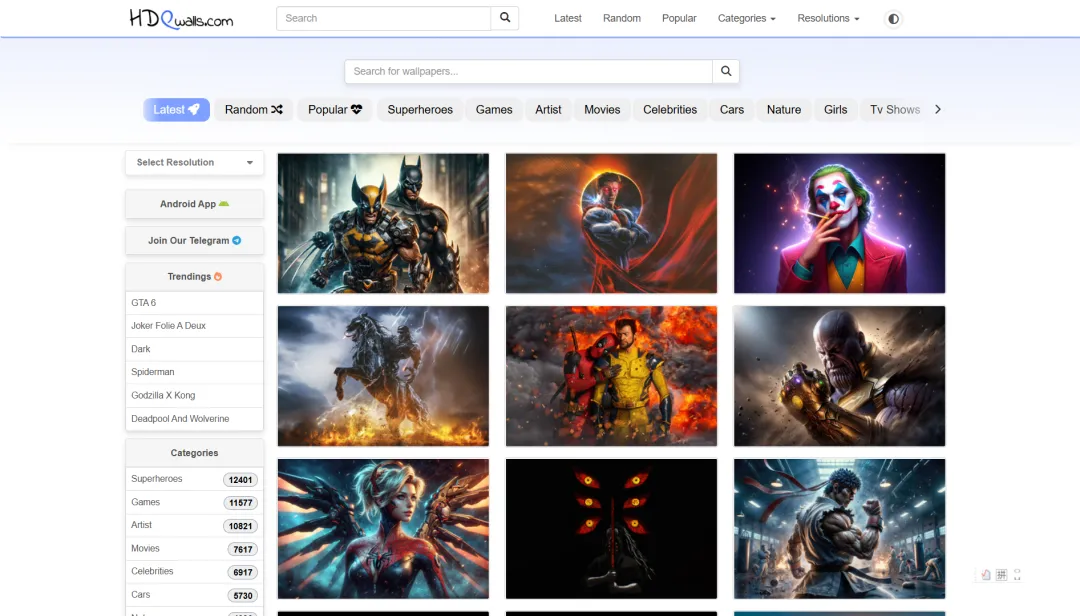Viewport: 1080px width, 616px height.
Task: Open the Superheroes category in the sidebar
Action: (x=157, y=479)
